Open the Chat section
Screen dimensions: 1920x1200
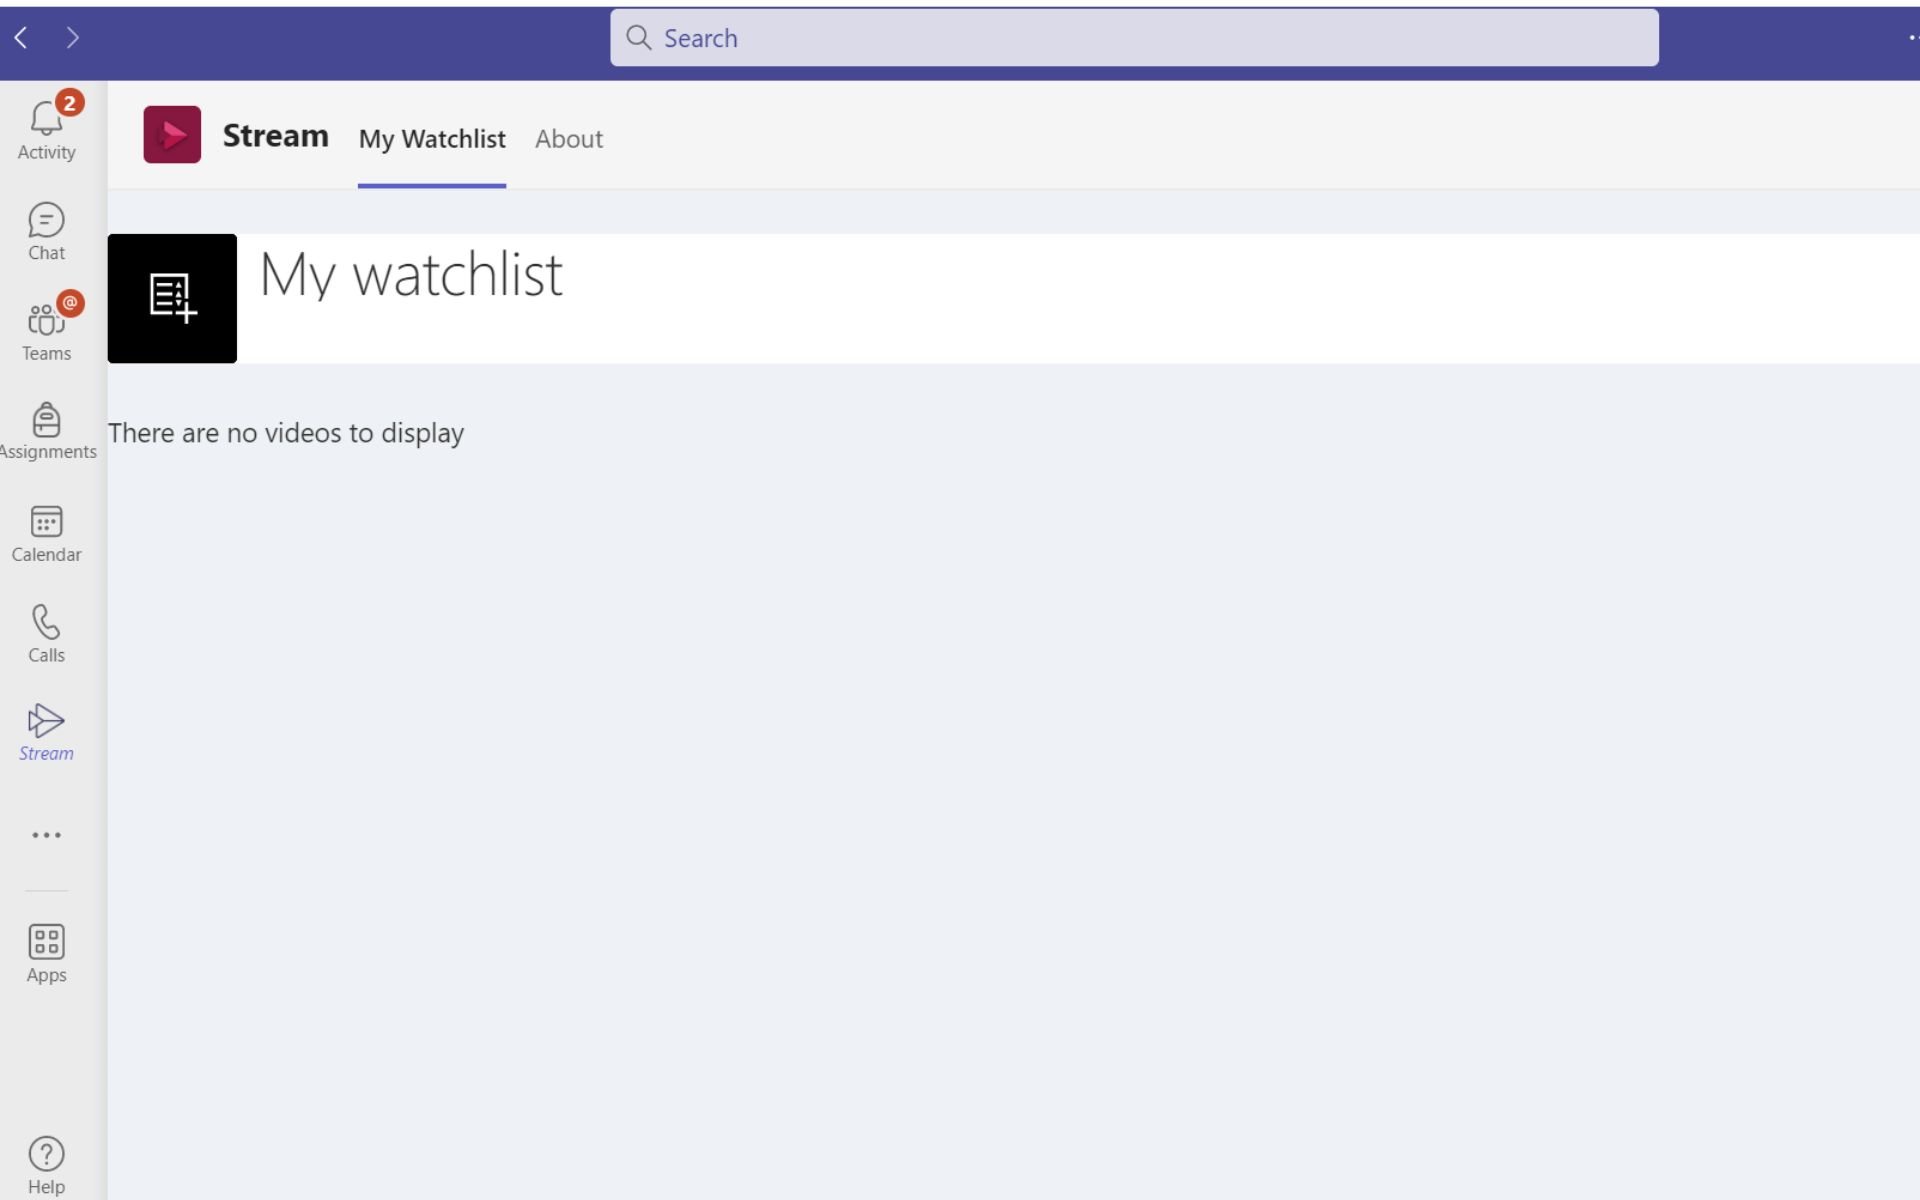[46, 232]
